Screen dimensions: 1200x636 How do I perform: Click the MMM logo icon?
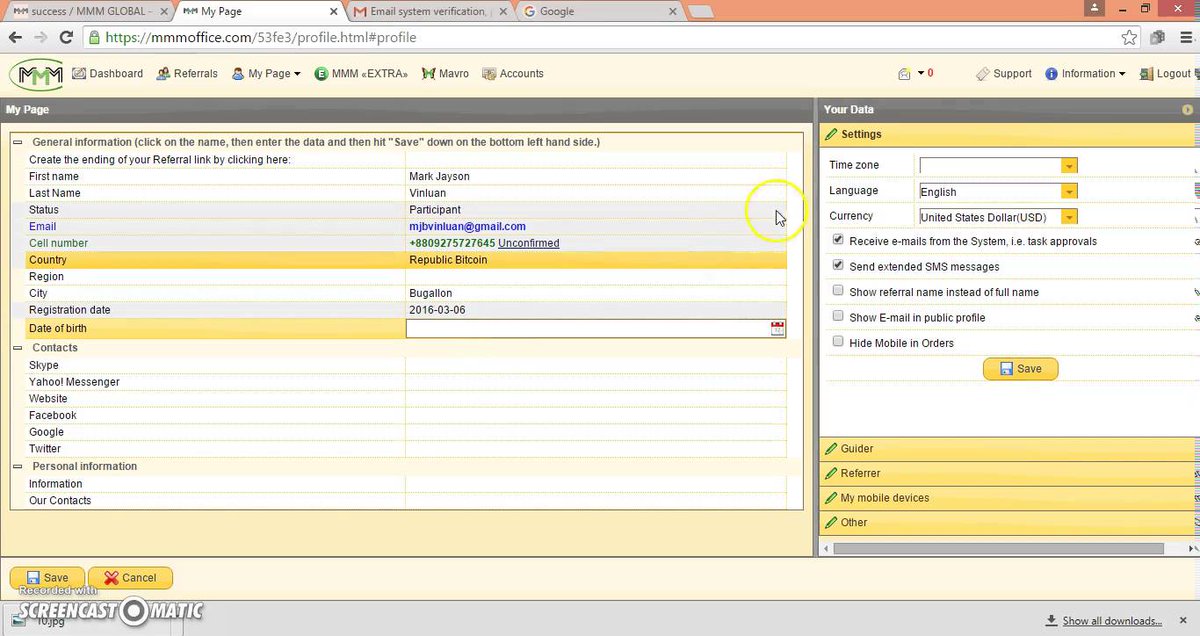pyautogui.click(x=36, y=74)
